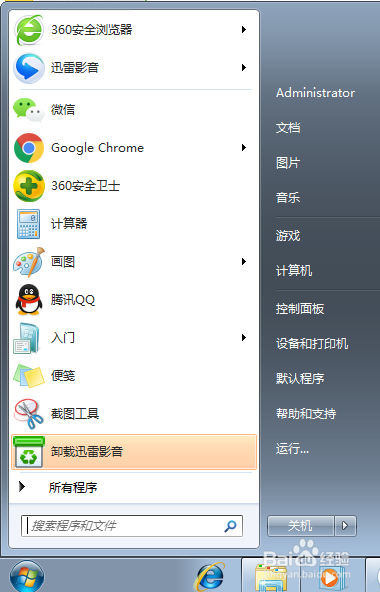Viewport: 380px width, 592px height.
Task: Click the 360安全卫士 label
Action: 85,186
